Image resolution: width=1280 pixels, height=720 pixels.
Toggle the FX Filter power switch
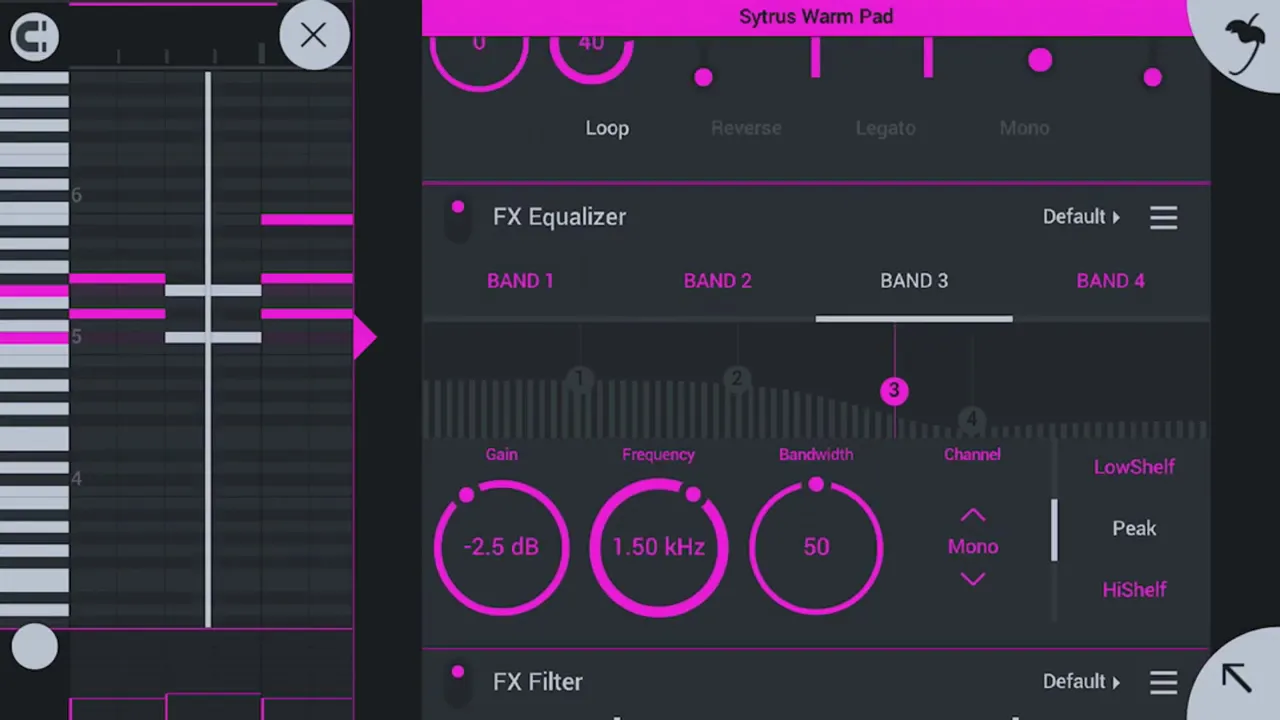(457, 684)
